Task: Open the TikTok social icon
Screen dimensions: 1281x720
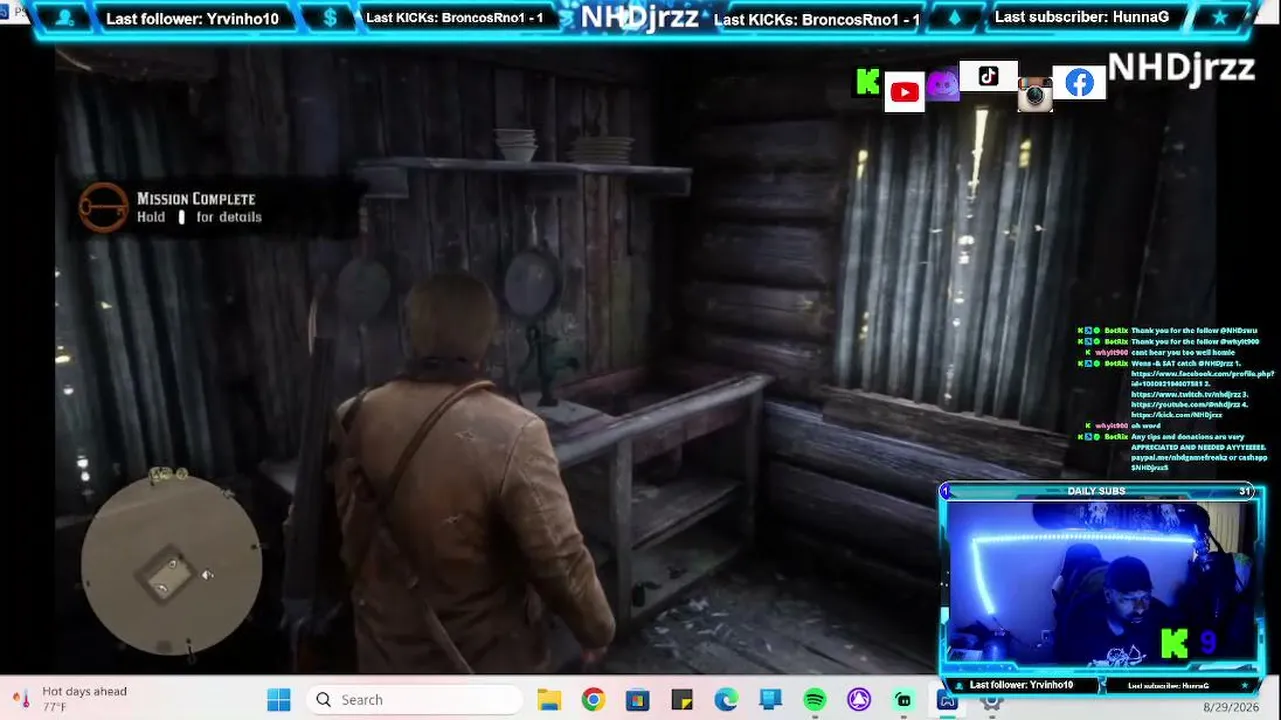Action: (x=988, y=76)
